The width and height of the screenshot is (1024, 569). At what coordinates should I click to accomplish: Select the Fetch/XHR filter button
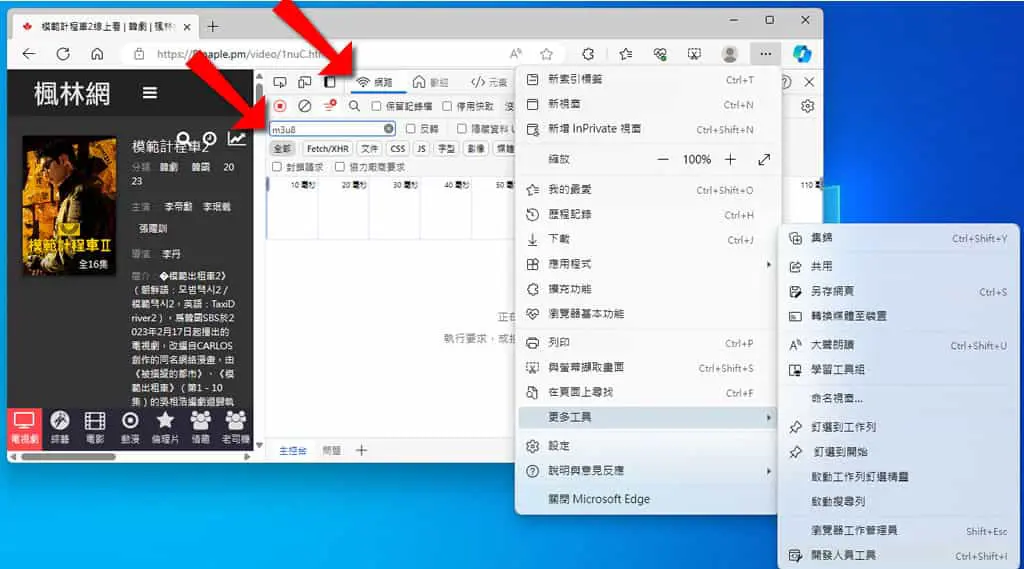pyautogui.click(x=328, y=148)
